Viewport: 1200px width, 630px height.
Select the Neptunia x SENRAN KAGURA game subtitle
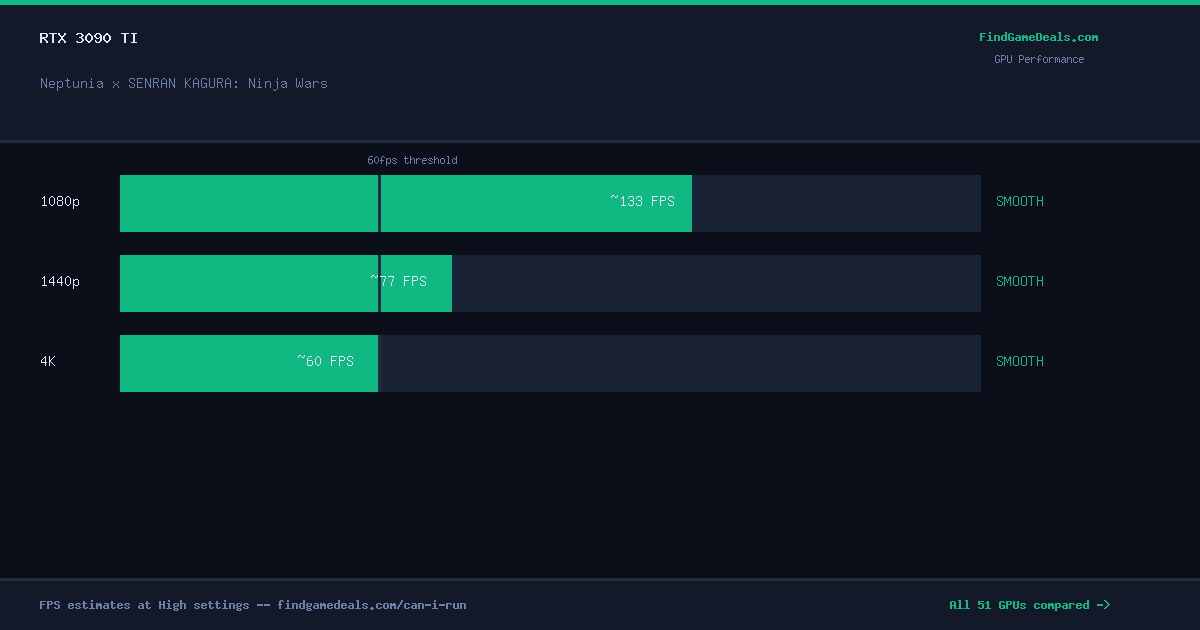(x=184, y=83)
